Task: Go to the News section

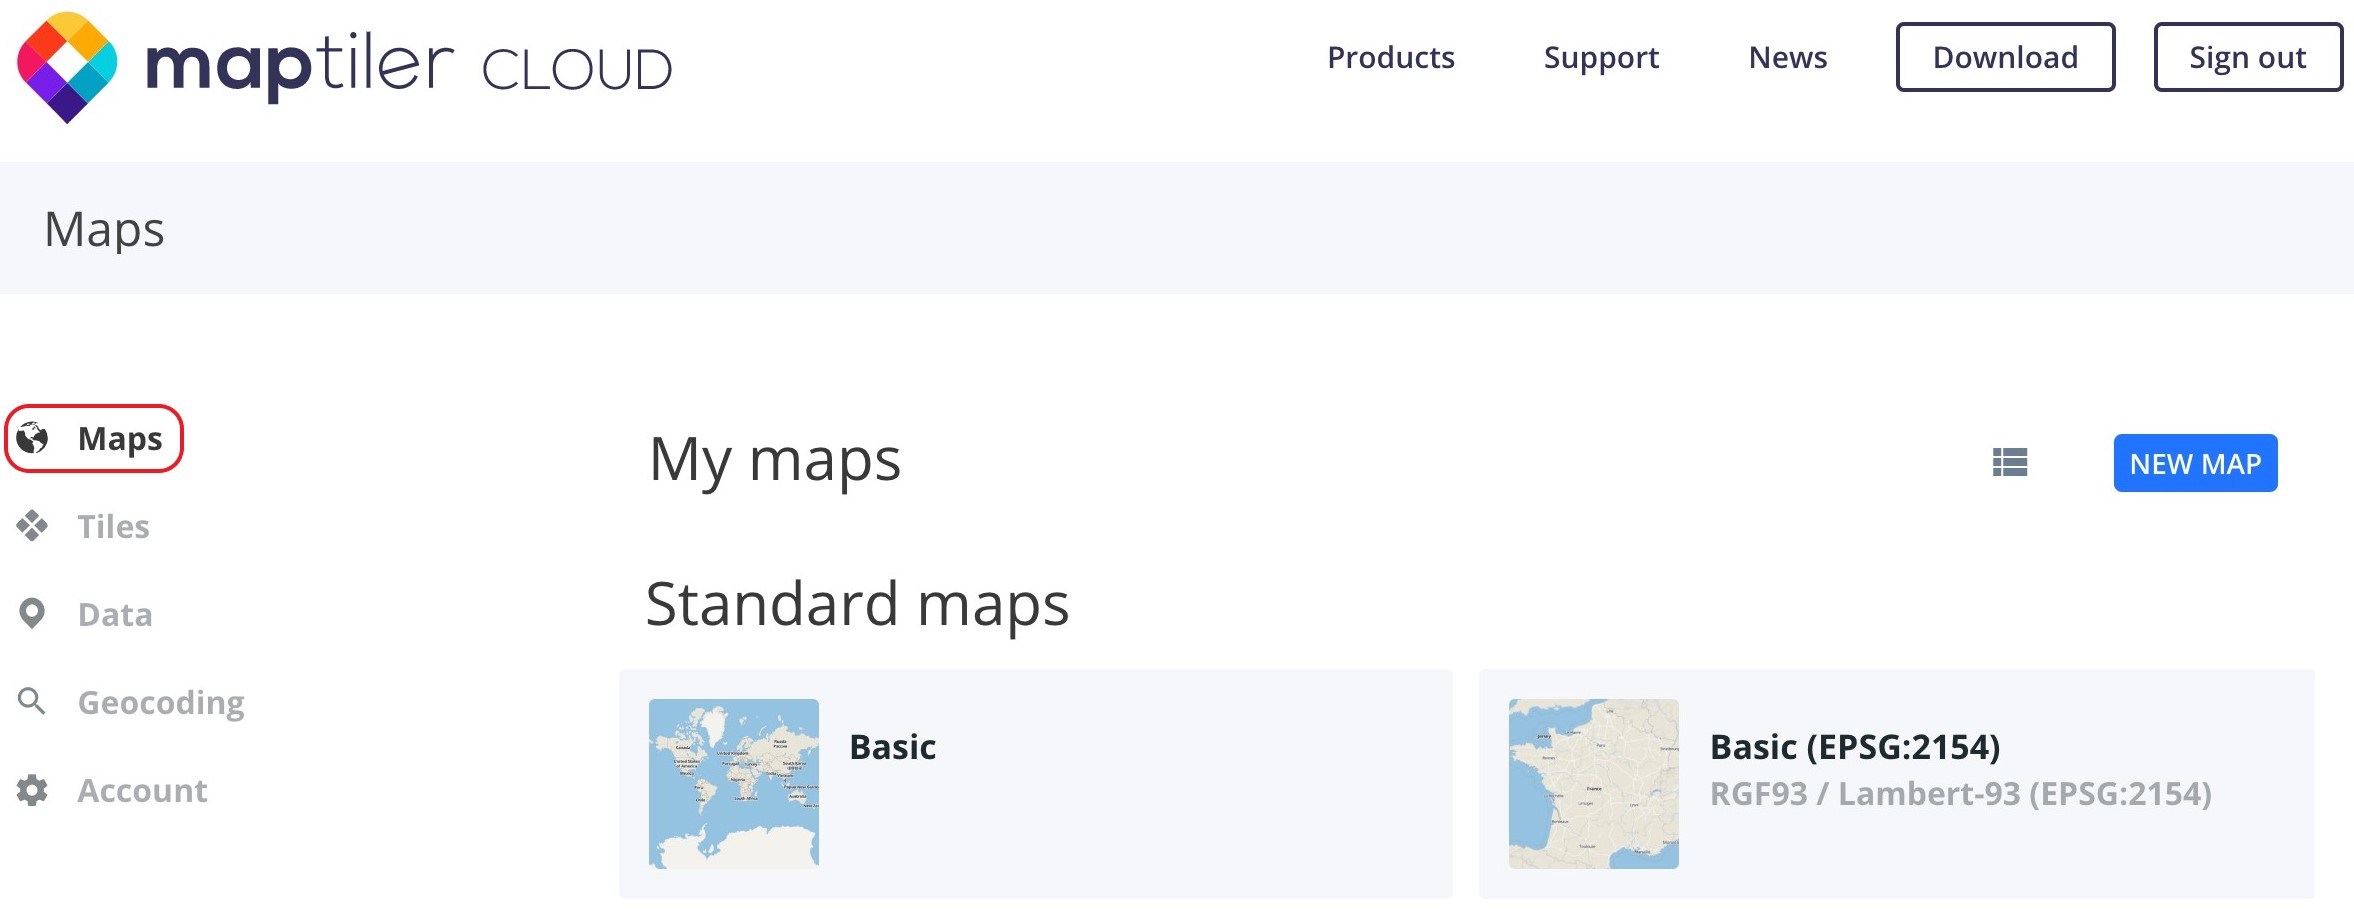Action: [1787, 57]
